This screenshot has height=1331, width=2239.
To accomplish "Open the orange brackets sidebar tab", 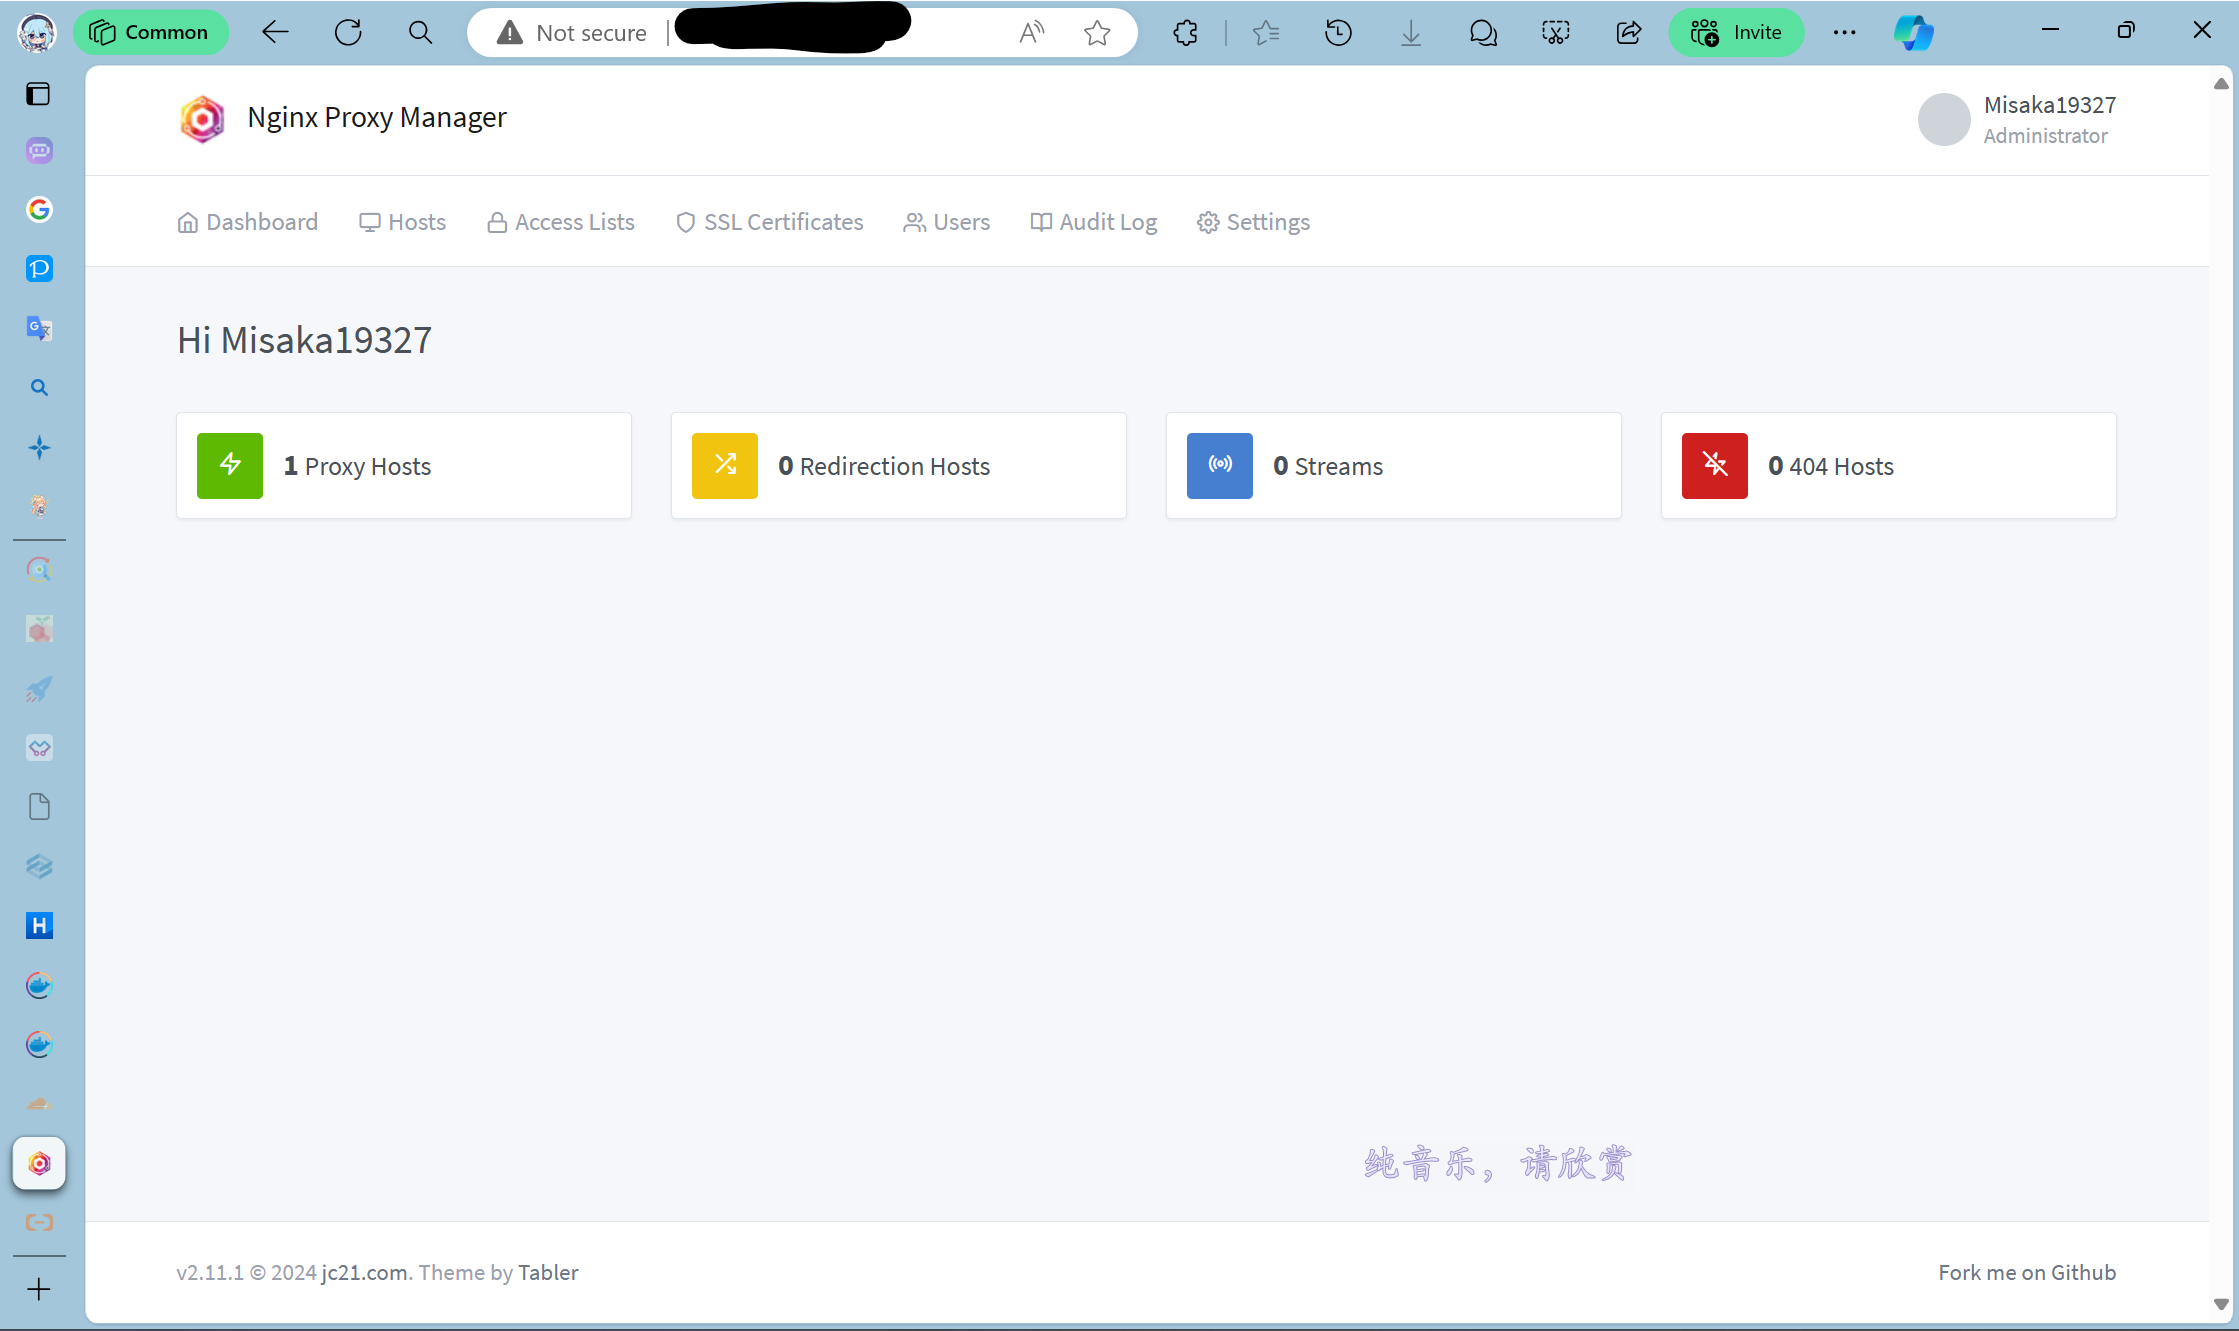I will coord(39,1222).
